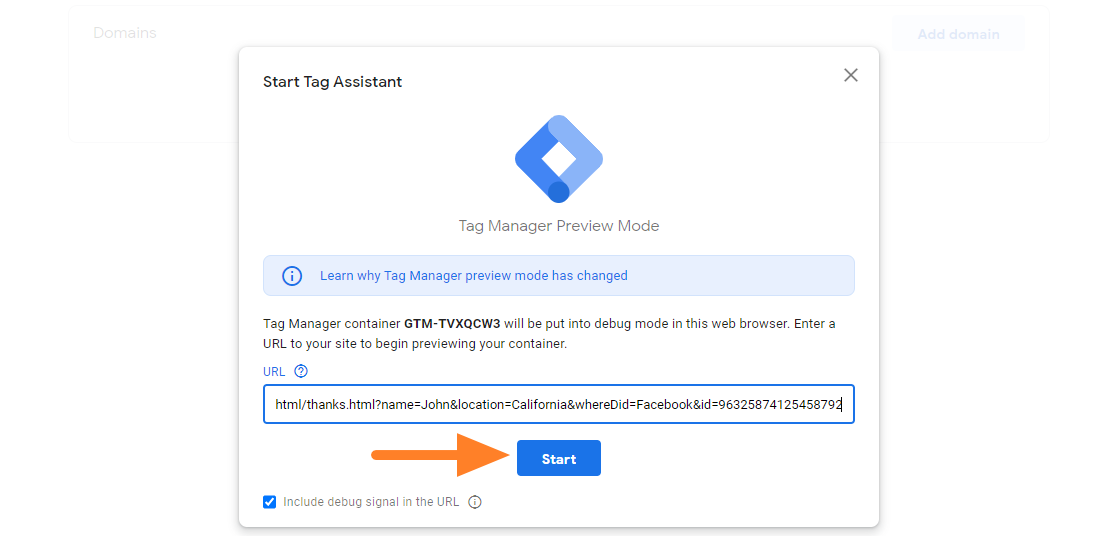Click the "Tag Manager Preview Mode" caption
The height and width of the screenshot is (536, 1114).
558,226
